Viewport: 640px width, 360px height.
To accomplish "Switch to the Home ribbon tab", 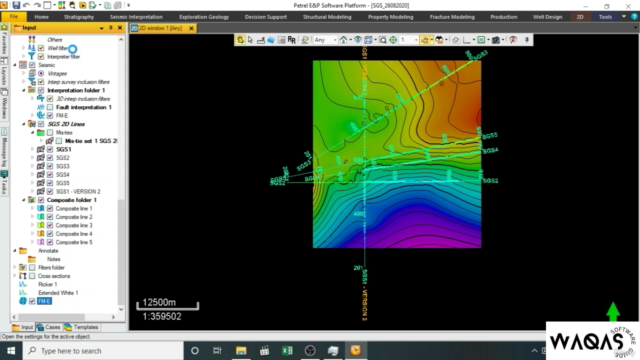I will tap(42, 17).
